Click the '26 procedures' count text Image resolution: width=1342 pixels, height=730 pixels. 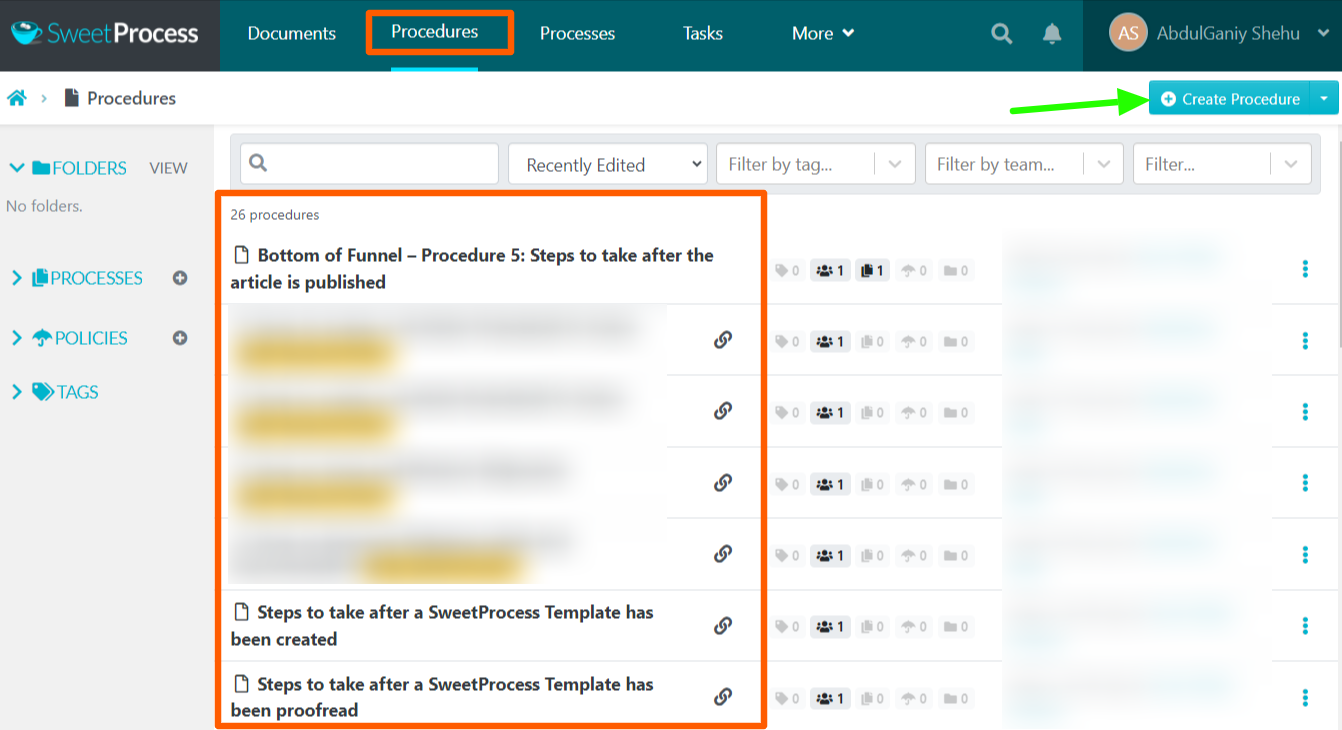tap(275, 215)
